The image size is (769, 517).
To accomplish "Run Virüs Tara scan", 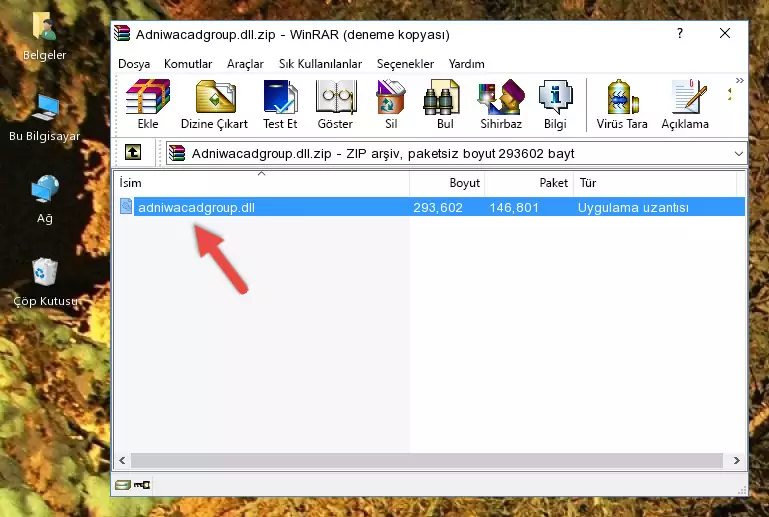I will click(x=622, y=104).
